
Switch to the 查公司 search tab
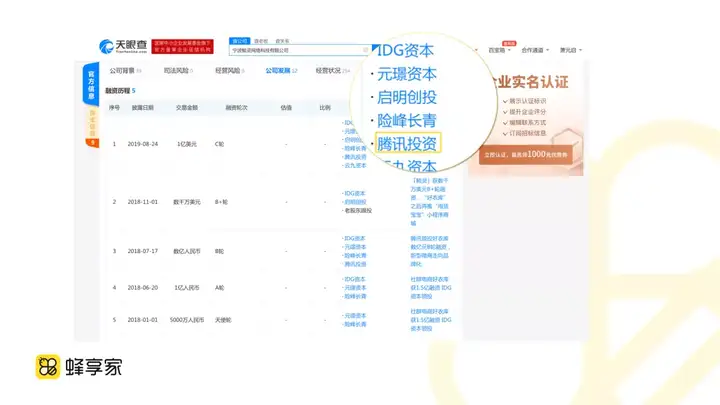(x=240, y=41)
